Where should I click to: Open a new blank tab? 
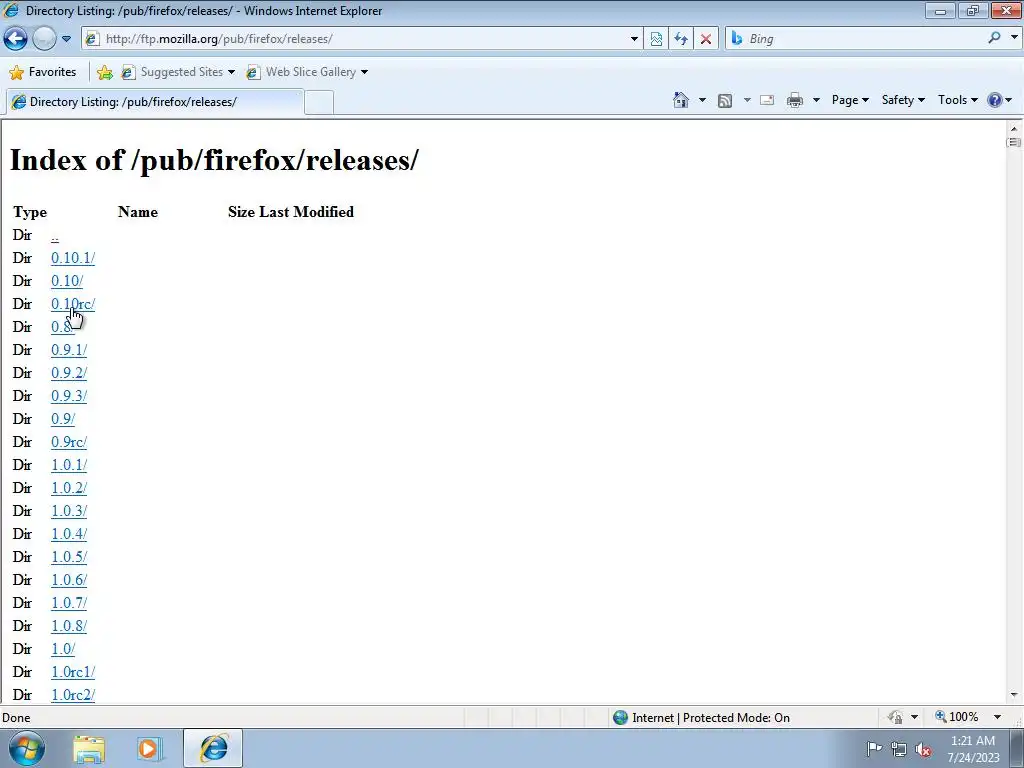319,103
